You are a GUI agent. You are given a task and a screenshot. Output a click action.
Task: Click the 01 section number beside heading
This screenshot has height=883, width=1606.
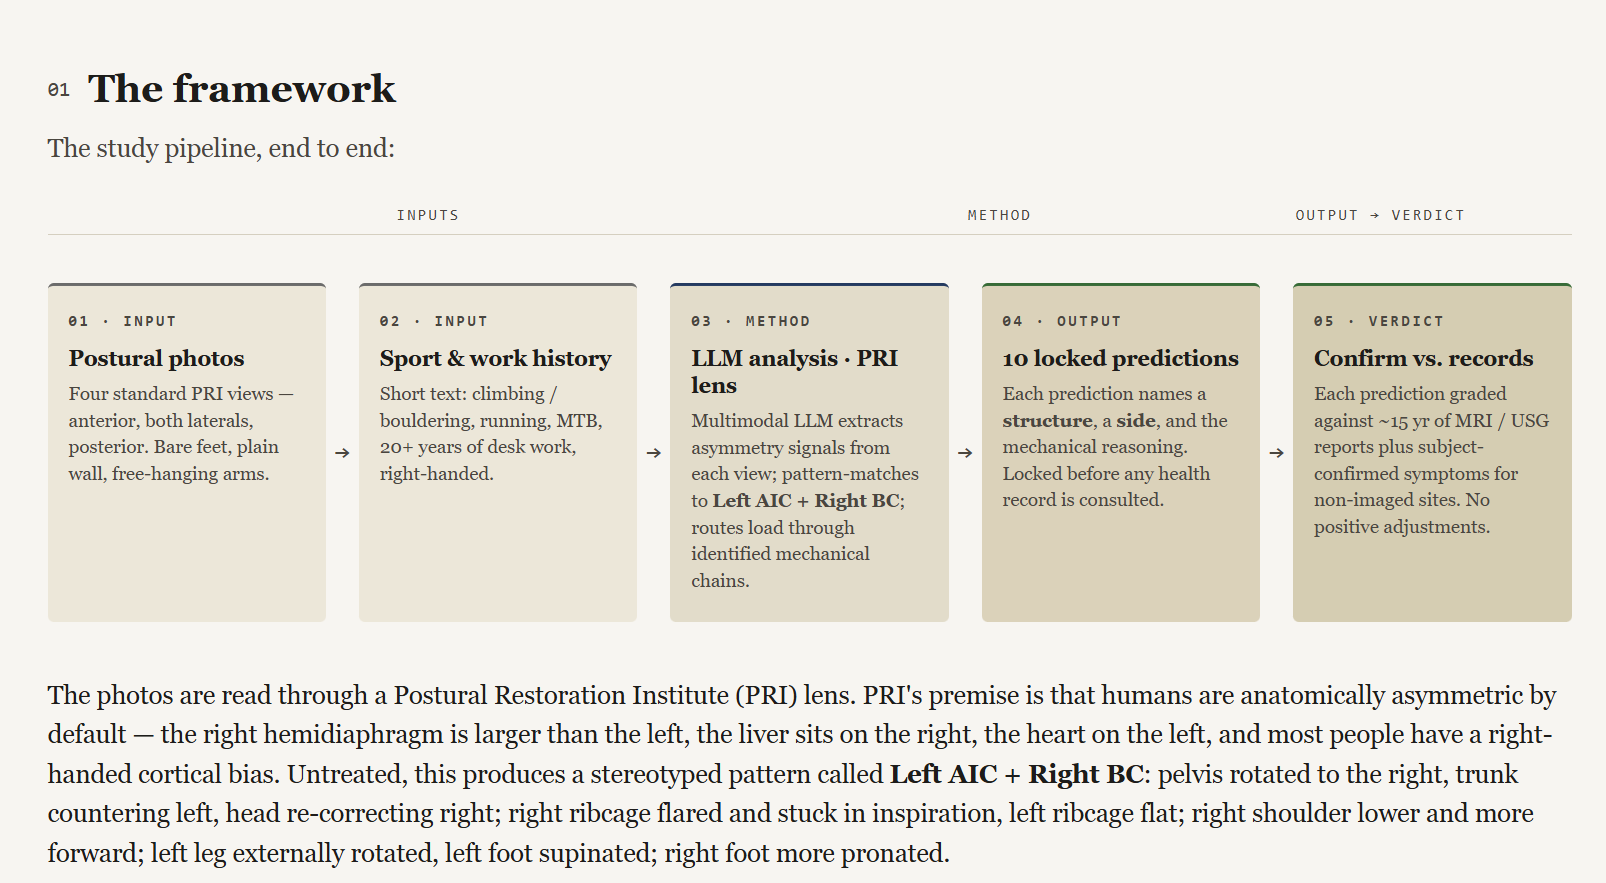coord(59,90)
